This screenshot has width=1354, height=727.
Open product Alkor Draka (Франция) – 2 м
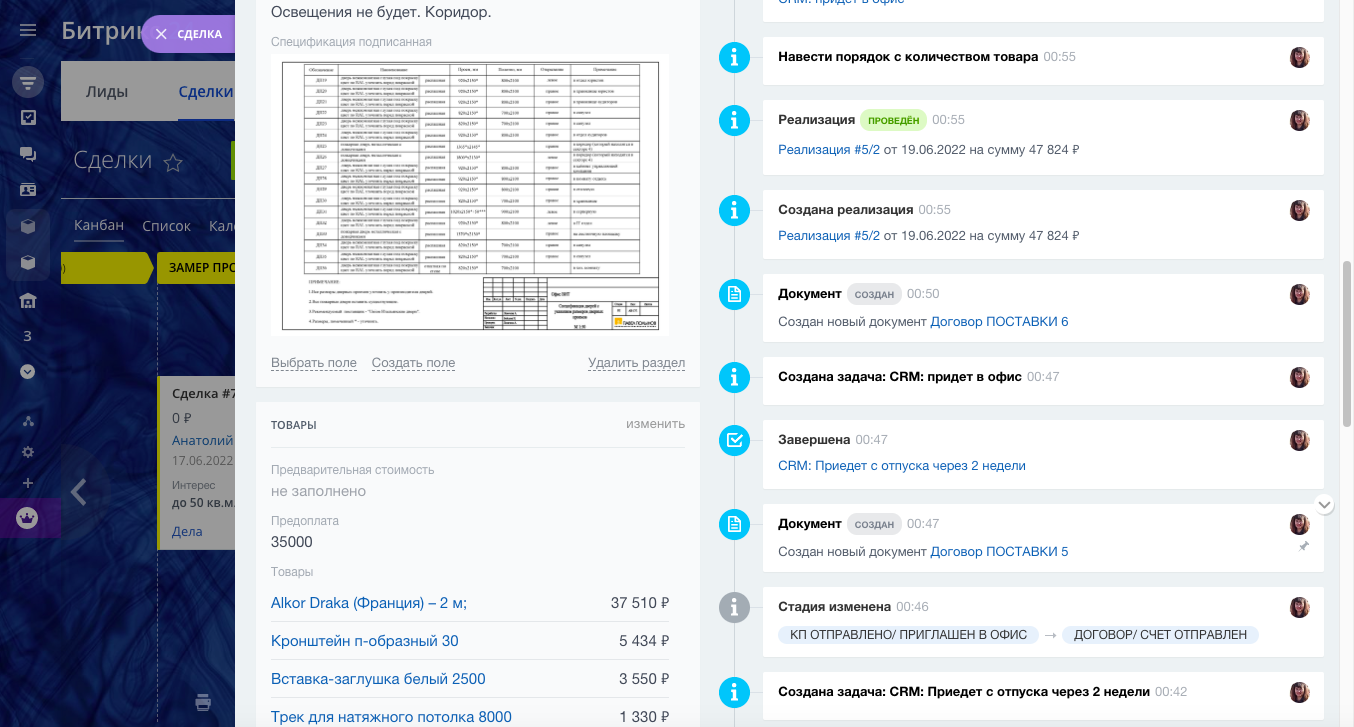(x=369, y=603)
